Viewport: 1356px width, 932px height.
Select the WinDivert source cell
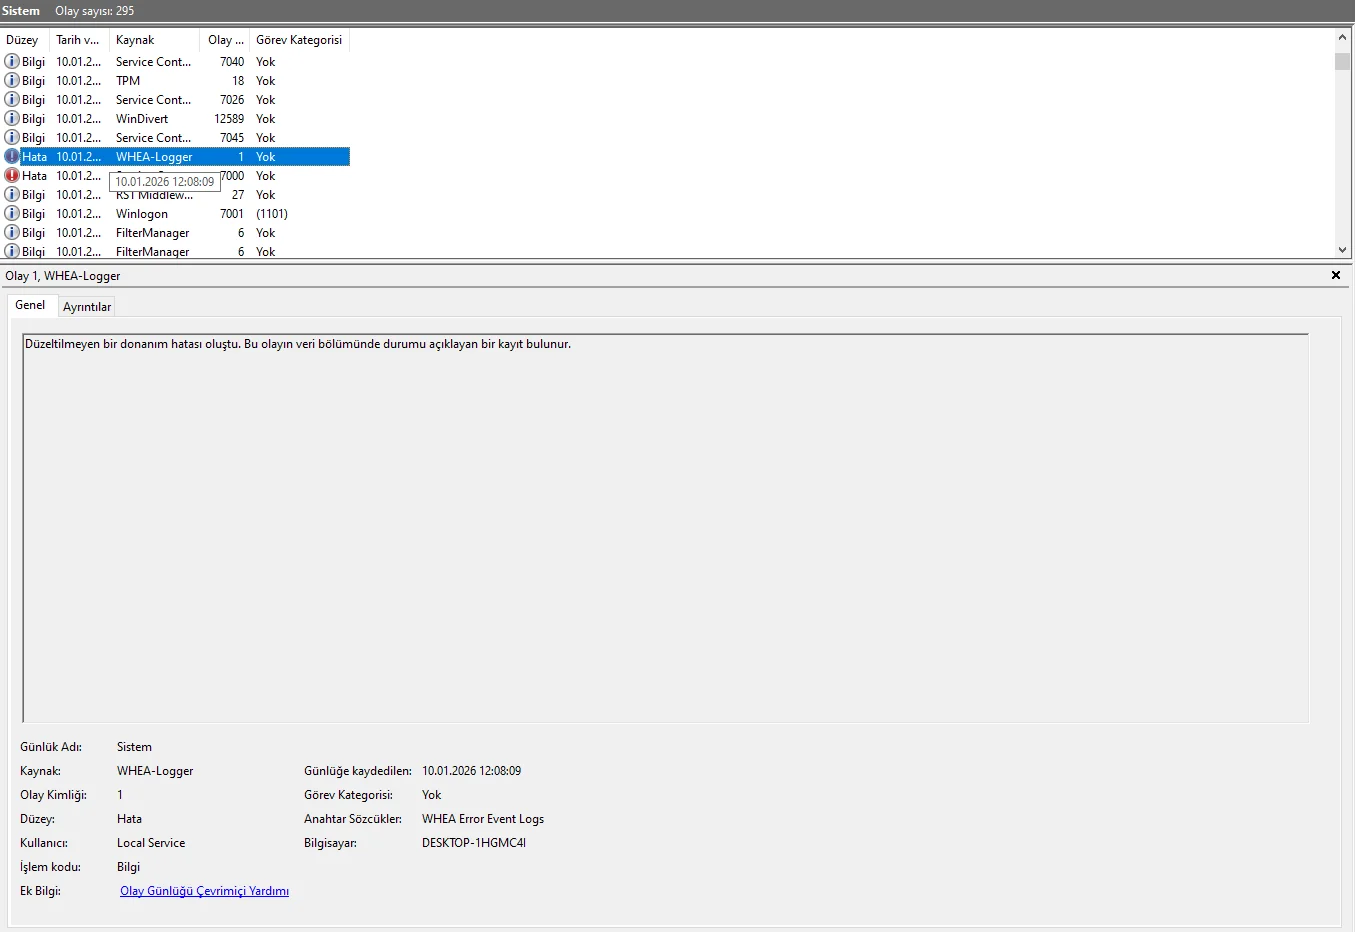[x=142, y=119]
